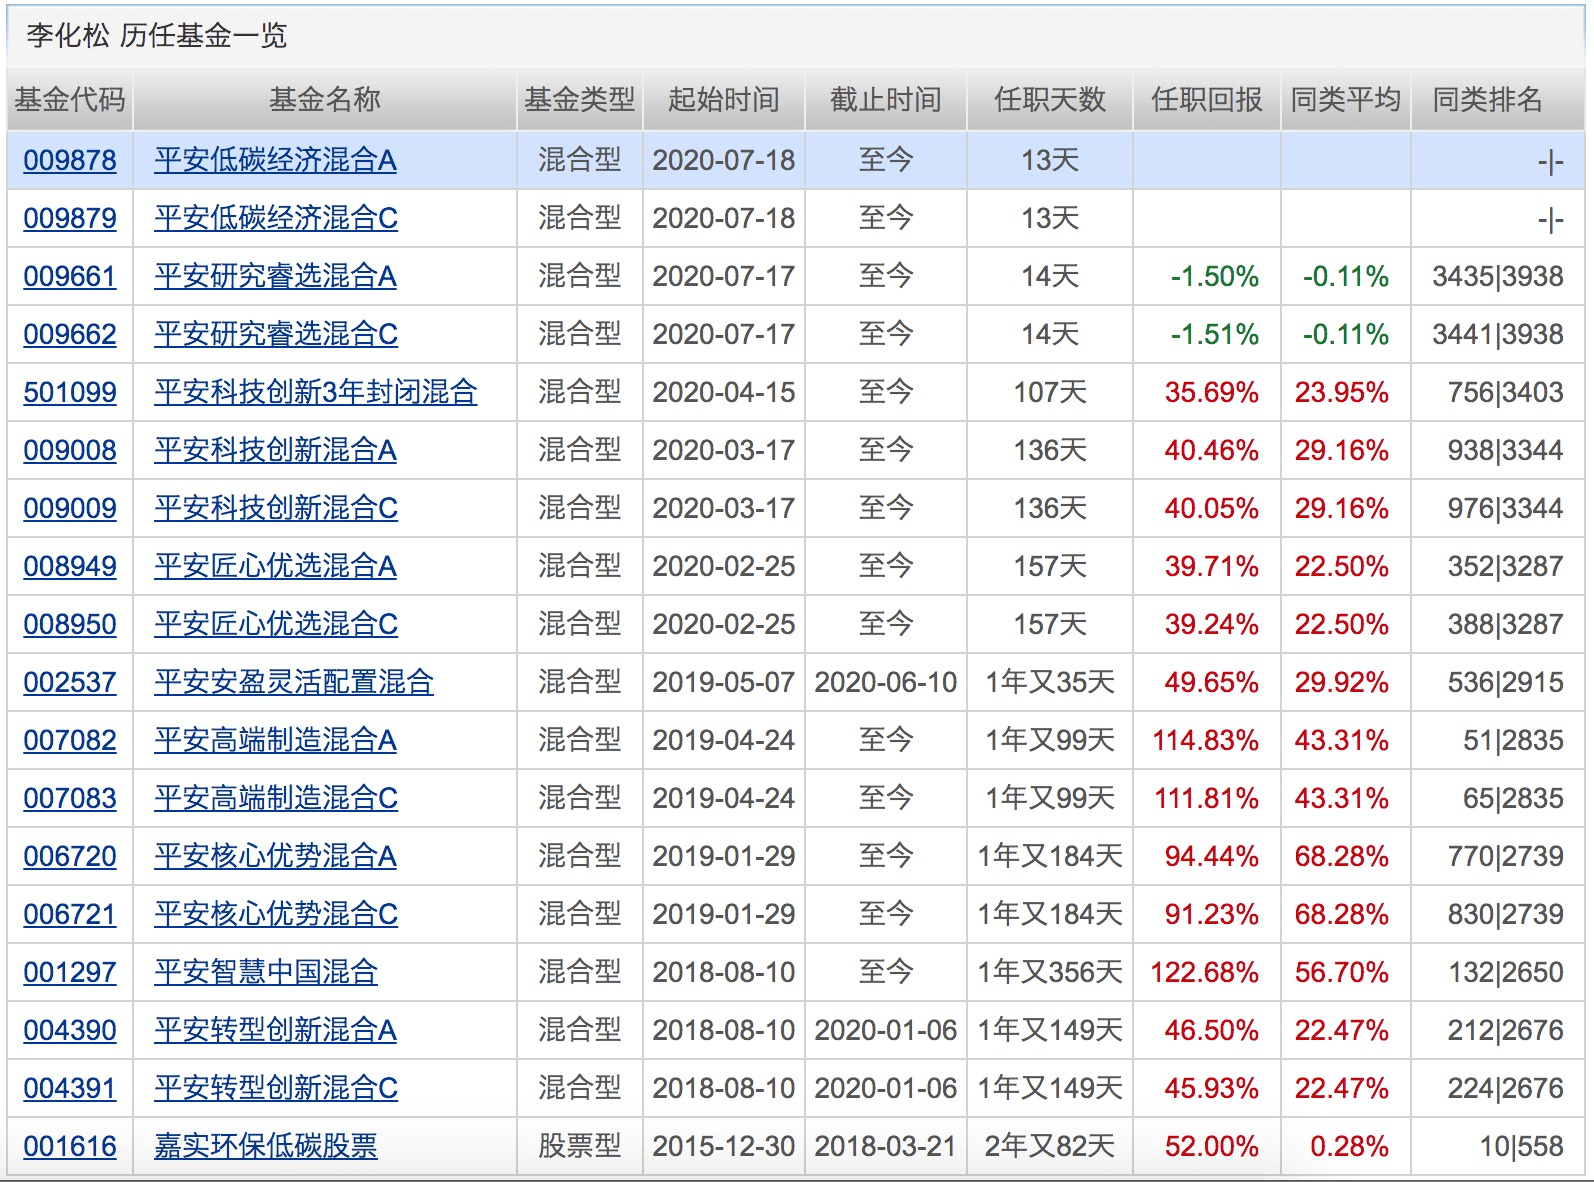Open fund 平安低碳经济混合A
Screen dimensions: 1594x1182
pos(275,160)
